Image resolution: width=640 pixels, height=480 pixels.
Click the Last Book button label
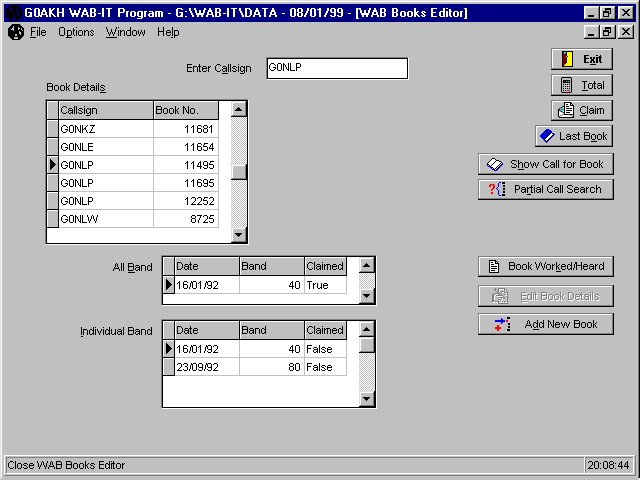[583, 136]
